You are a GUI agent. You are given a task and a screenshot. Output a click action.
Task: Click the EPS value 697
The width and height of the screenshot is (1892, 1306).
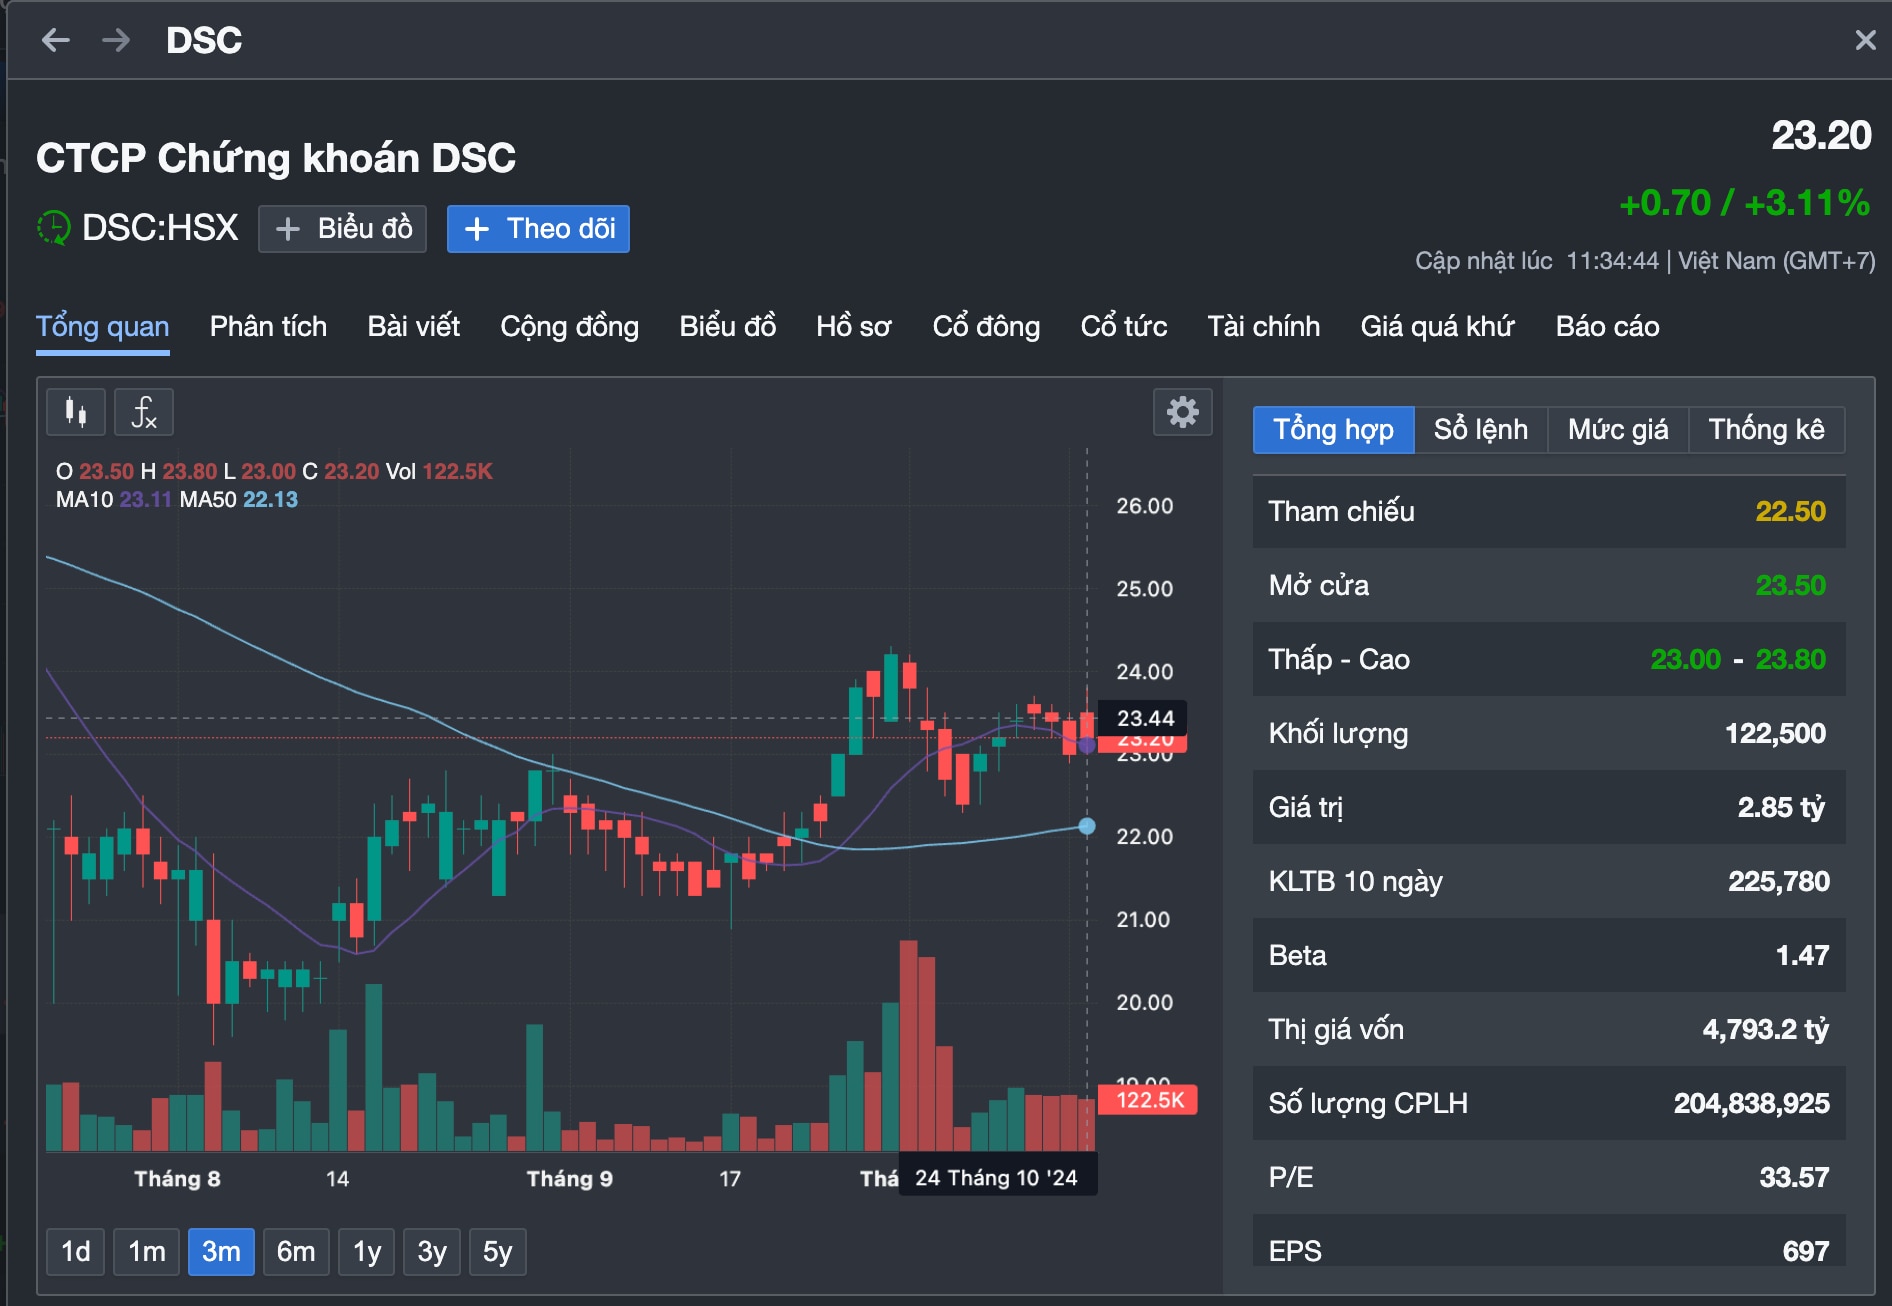[1806, 1251]
